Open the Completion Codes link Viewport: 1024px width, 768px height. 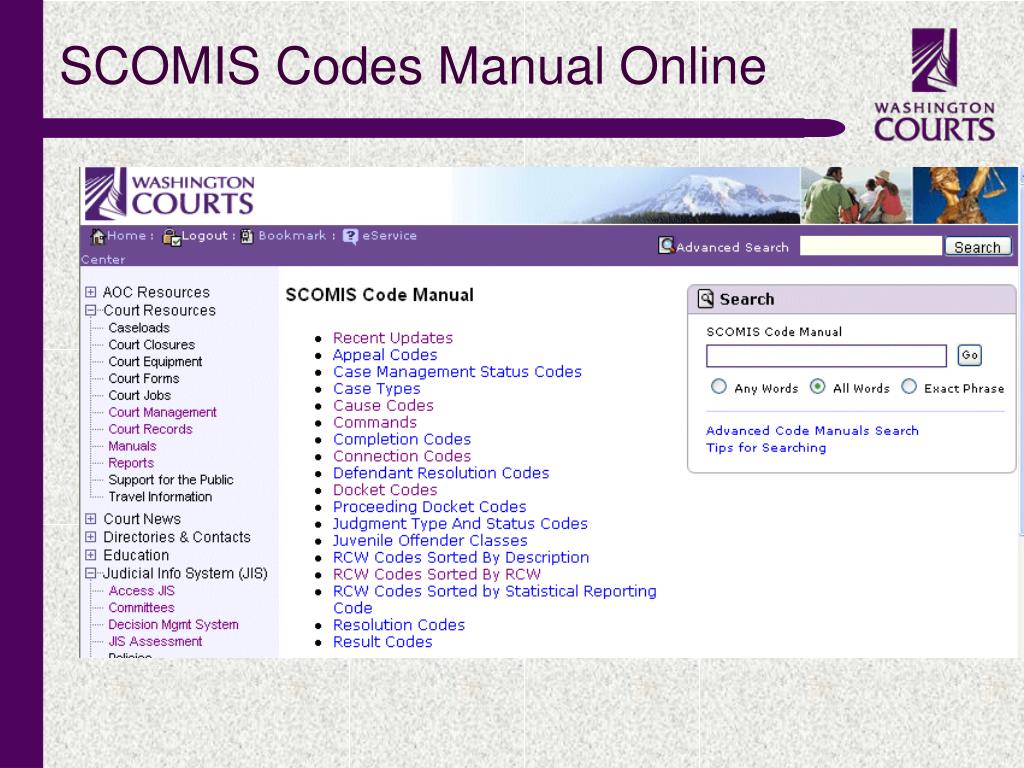402,440
